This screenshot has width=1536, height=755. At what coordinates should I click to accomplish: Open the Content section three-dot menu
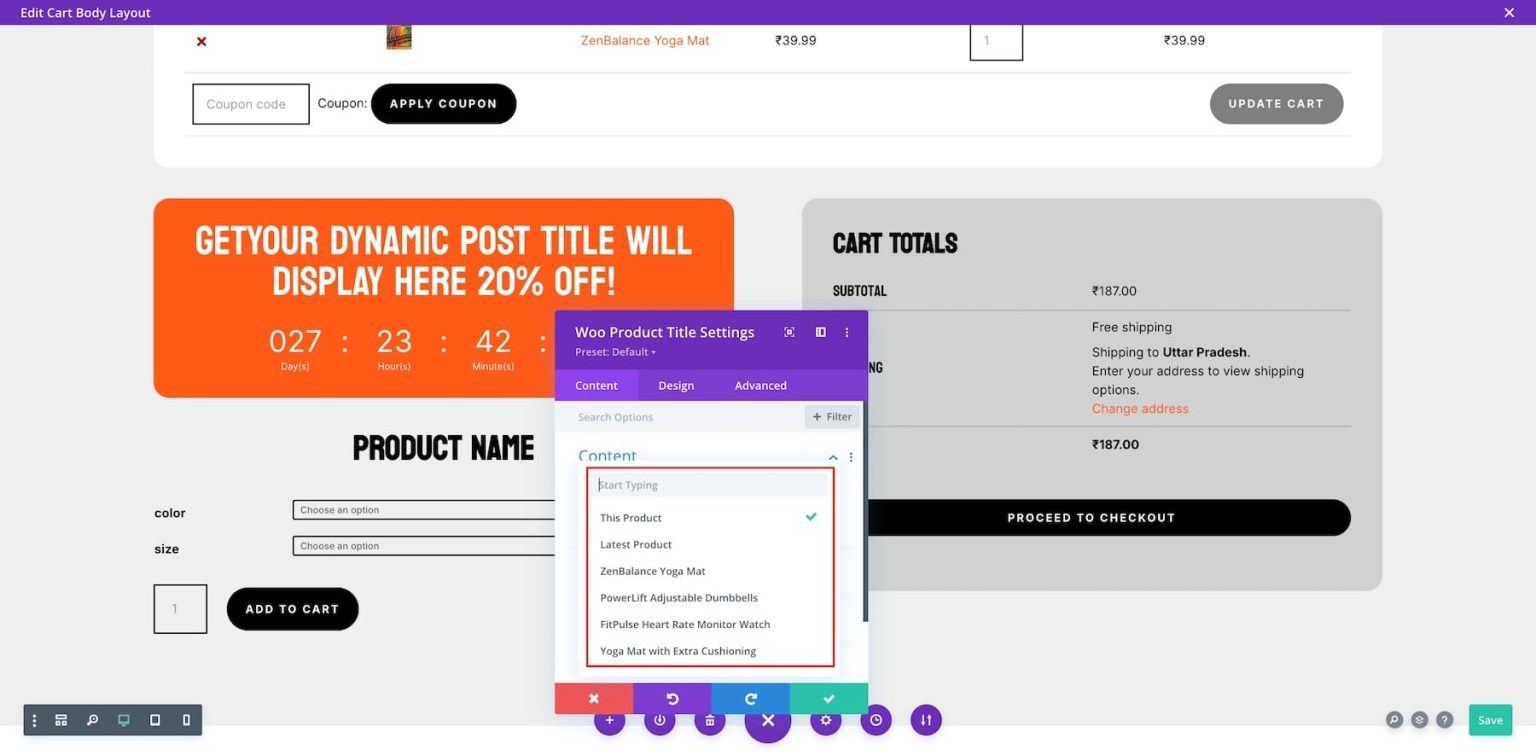coord(850,457)
